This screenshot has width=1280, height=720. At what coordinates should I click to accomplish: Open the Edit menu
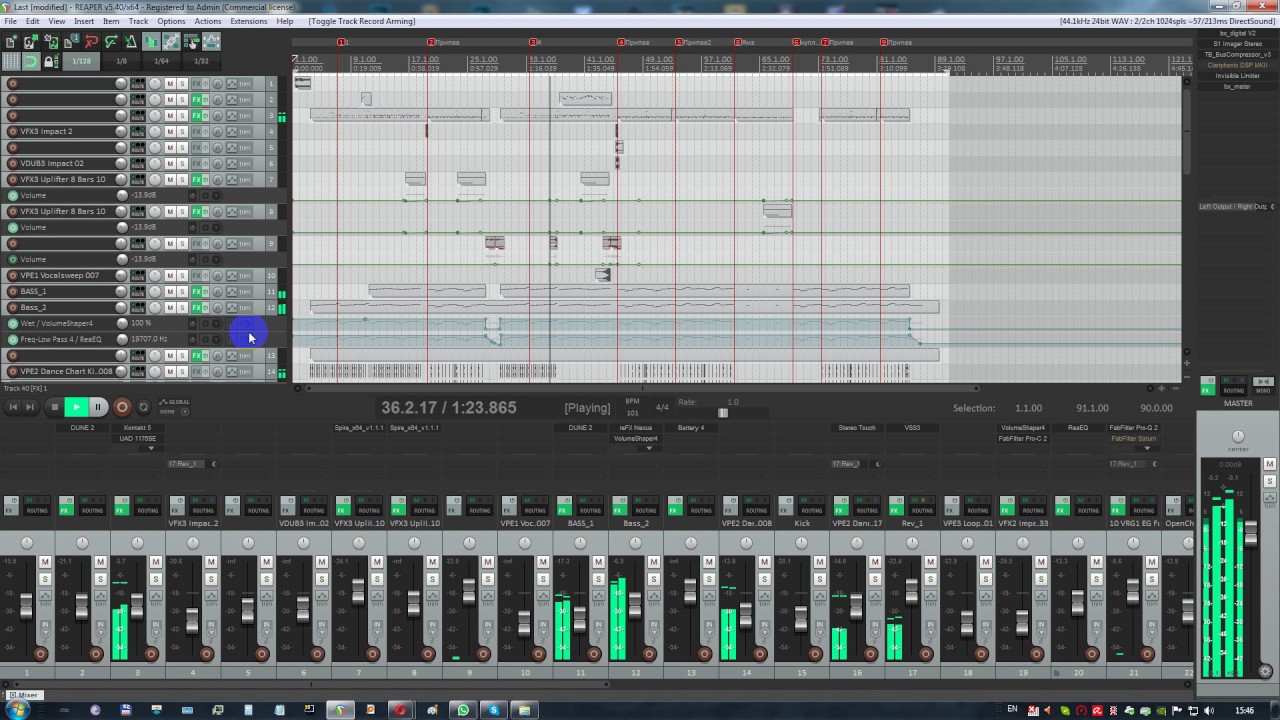point(32,21)
